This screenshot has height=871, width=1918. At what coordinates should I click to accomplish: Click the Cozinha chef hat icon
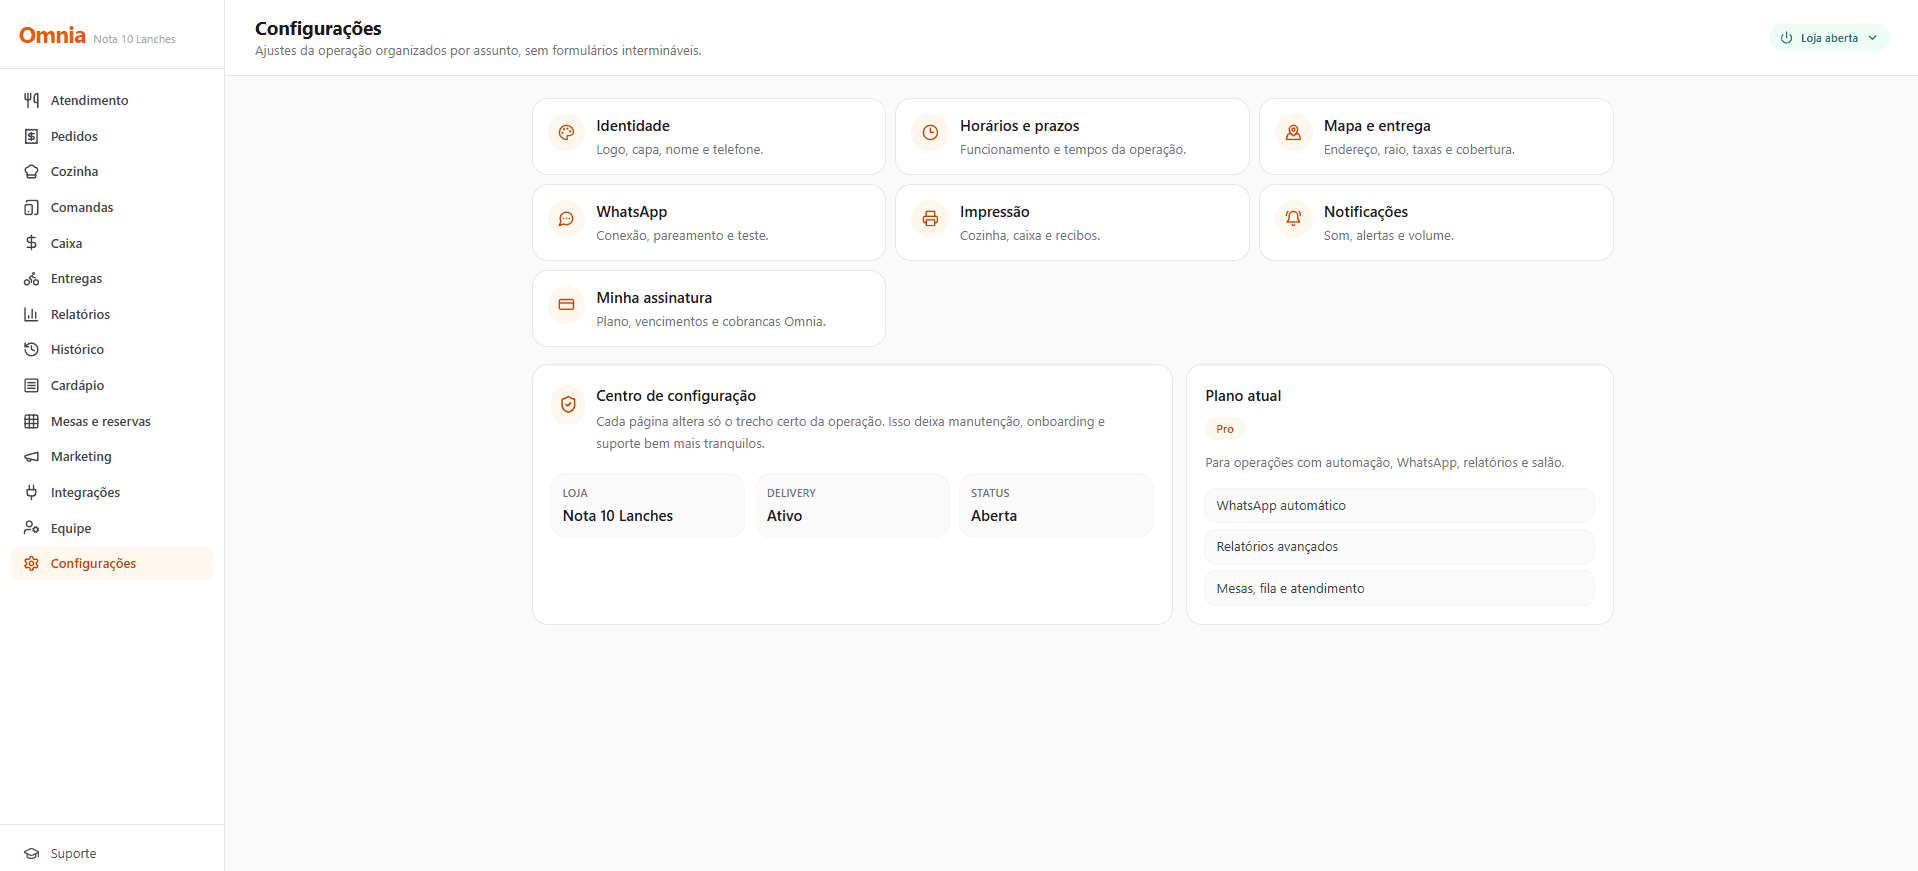(x=31, y=172)
